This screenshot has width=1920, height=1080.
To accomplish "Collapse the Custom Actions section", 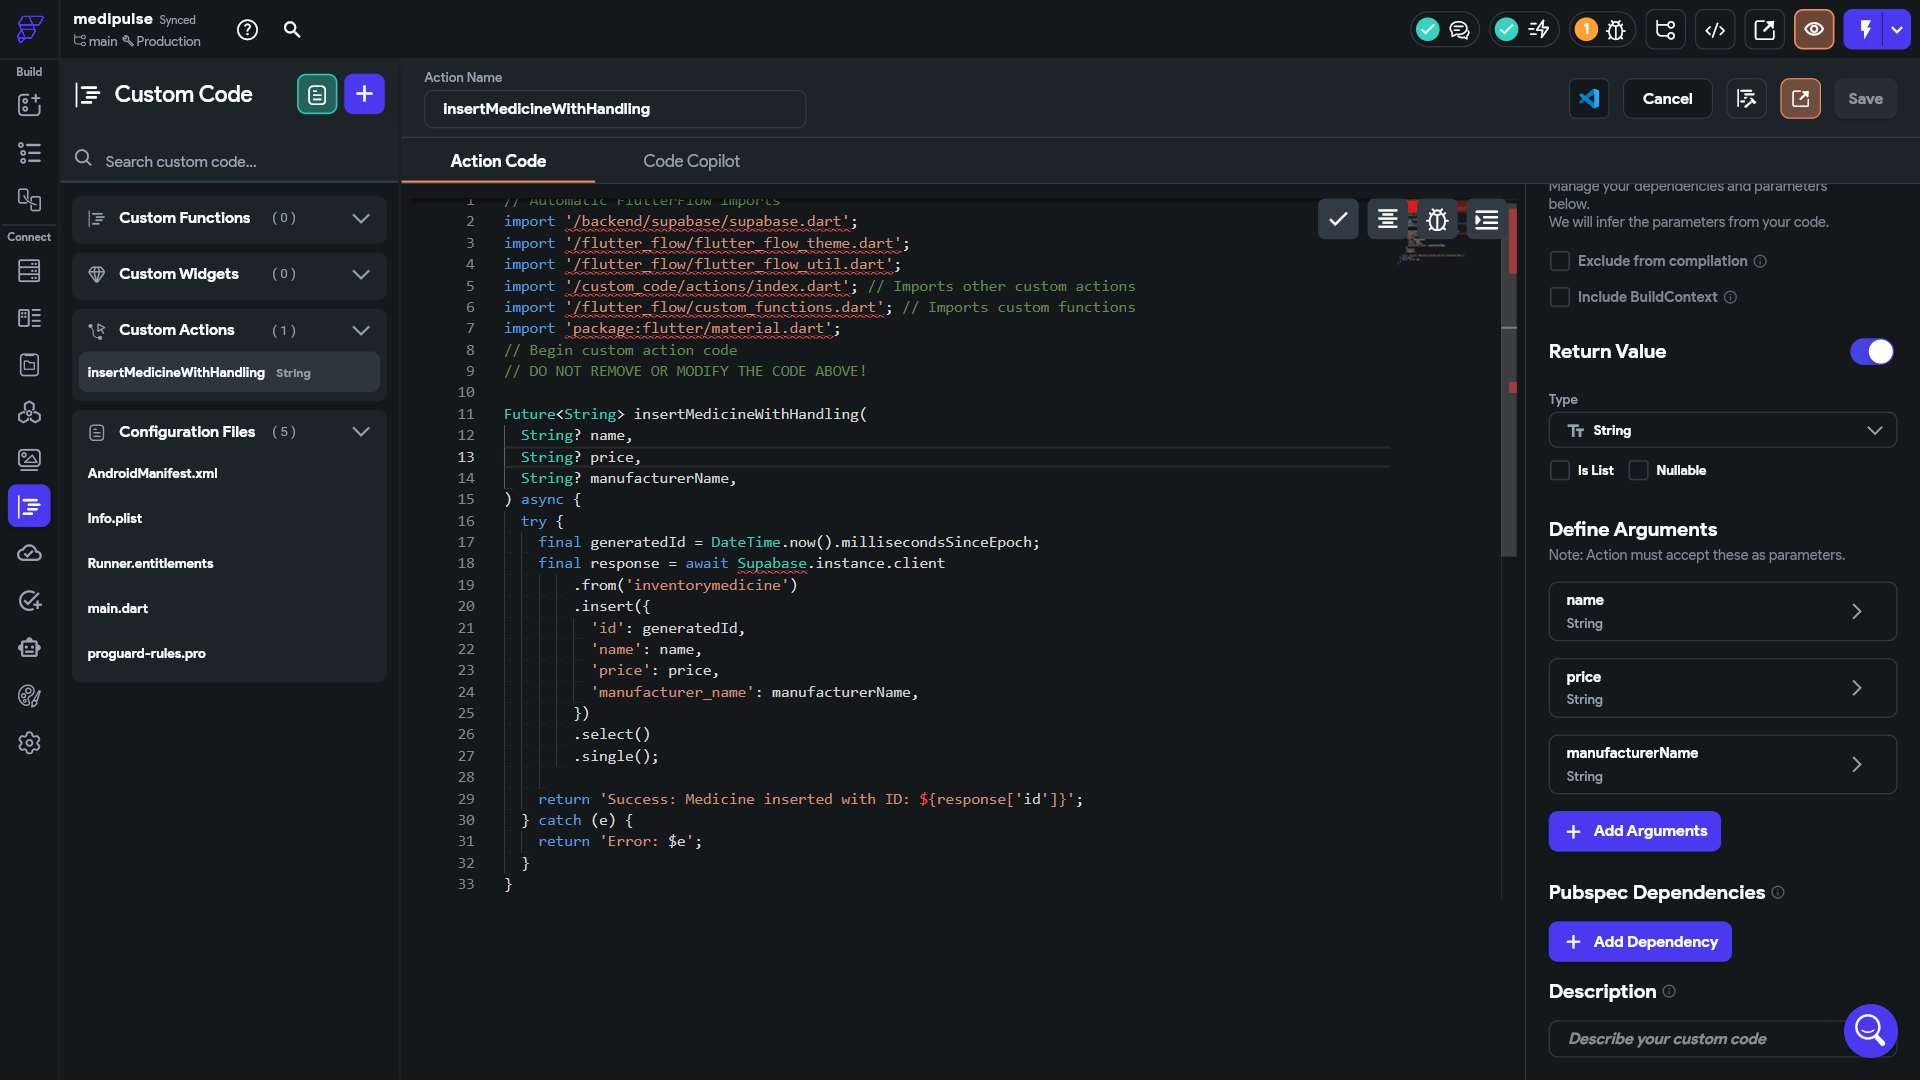I will coord(361,330).
